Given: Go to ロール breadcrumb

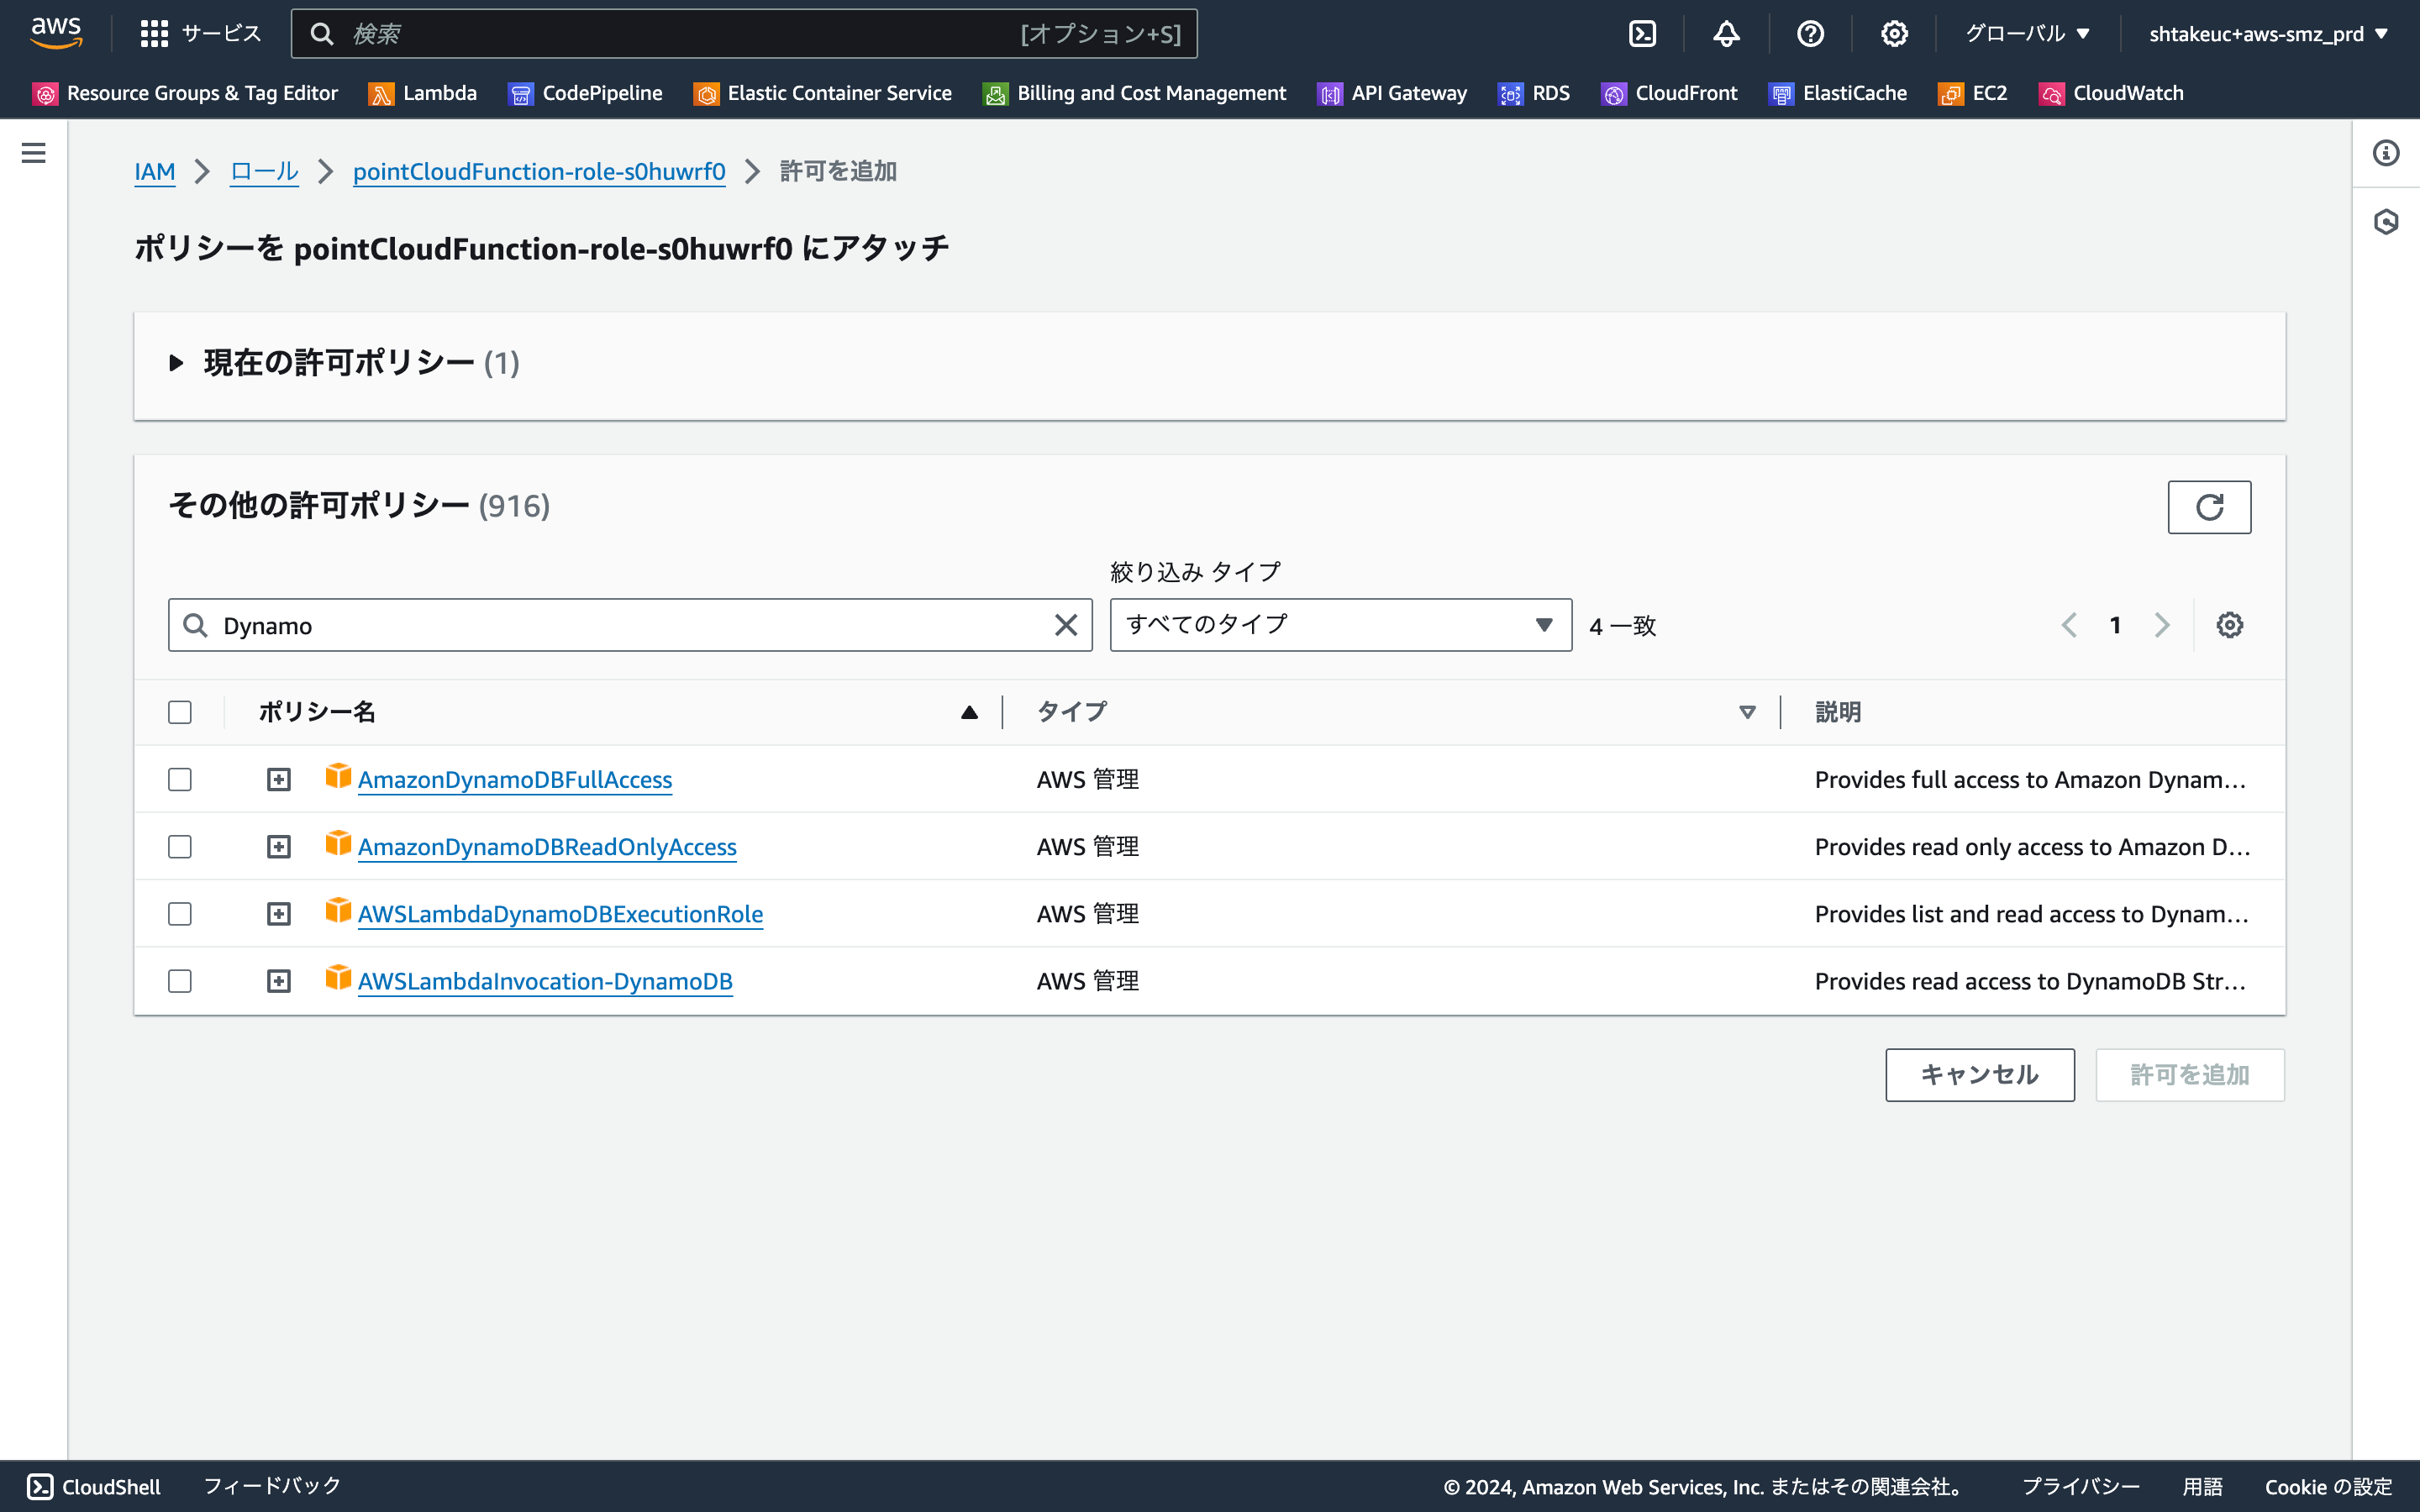Looking at the screenshot, I should point(264,171).
